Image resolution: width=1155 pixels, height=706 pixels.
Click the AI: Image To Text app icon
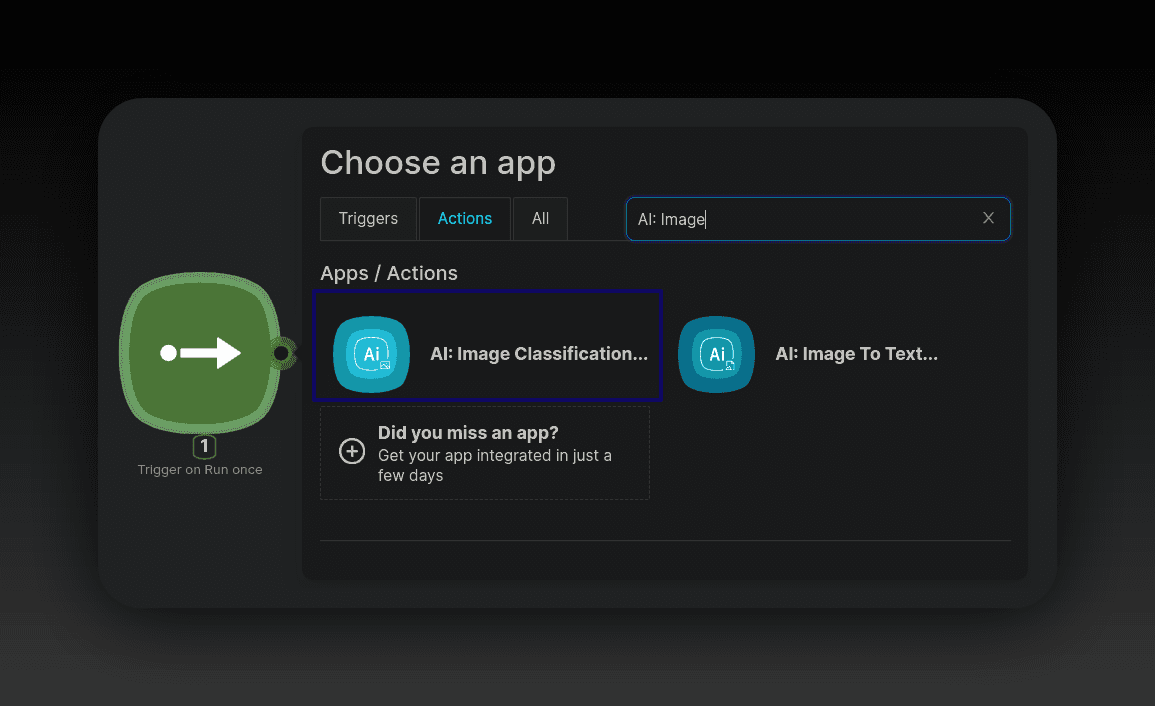[x=716, y=354]
